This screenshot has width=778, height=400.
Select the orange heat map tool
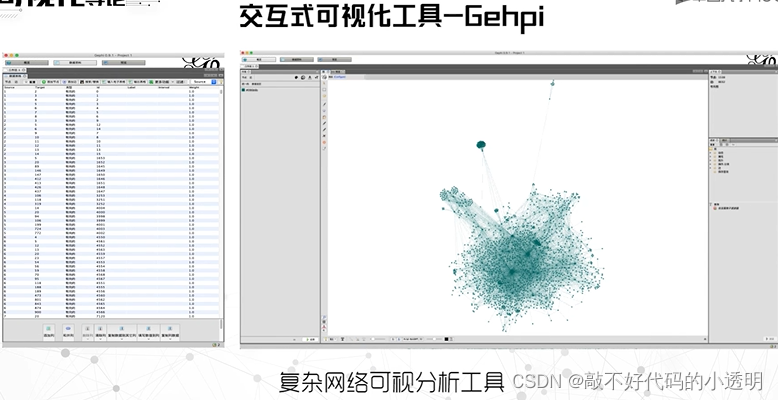click(324, 142)
